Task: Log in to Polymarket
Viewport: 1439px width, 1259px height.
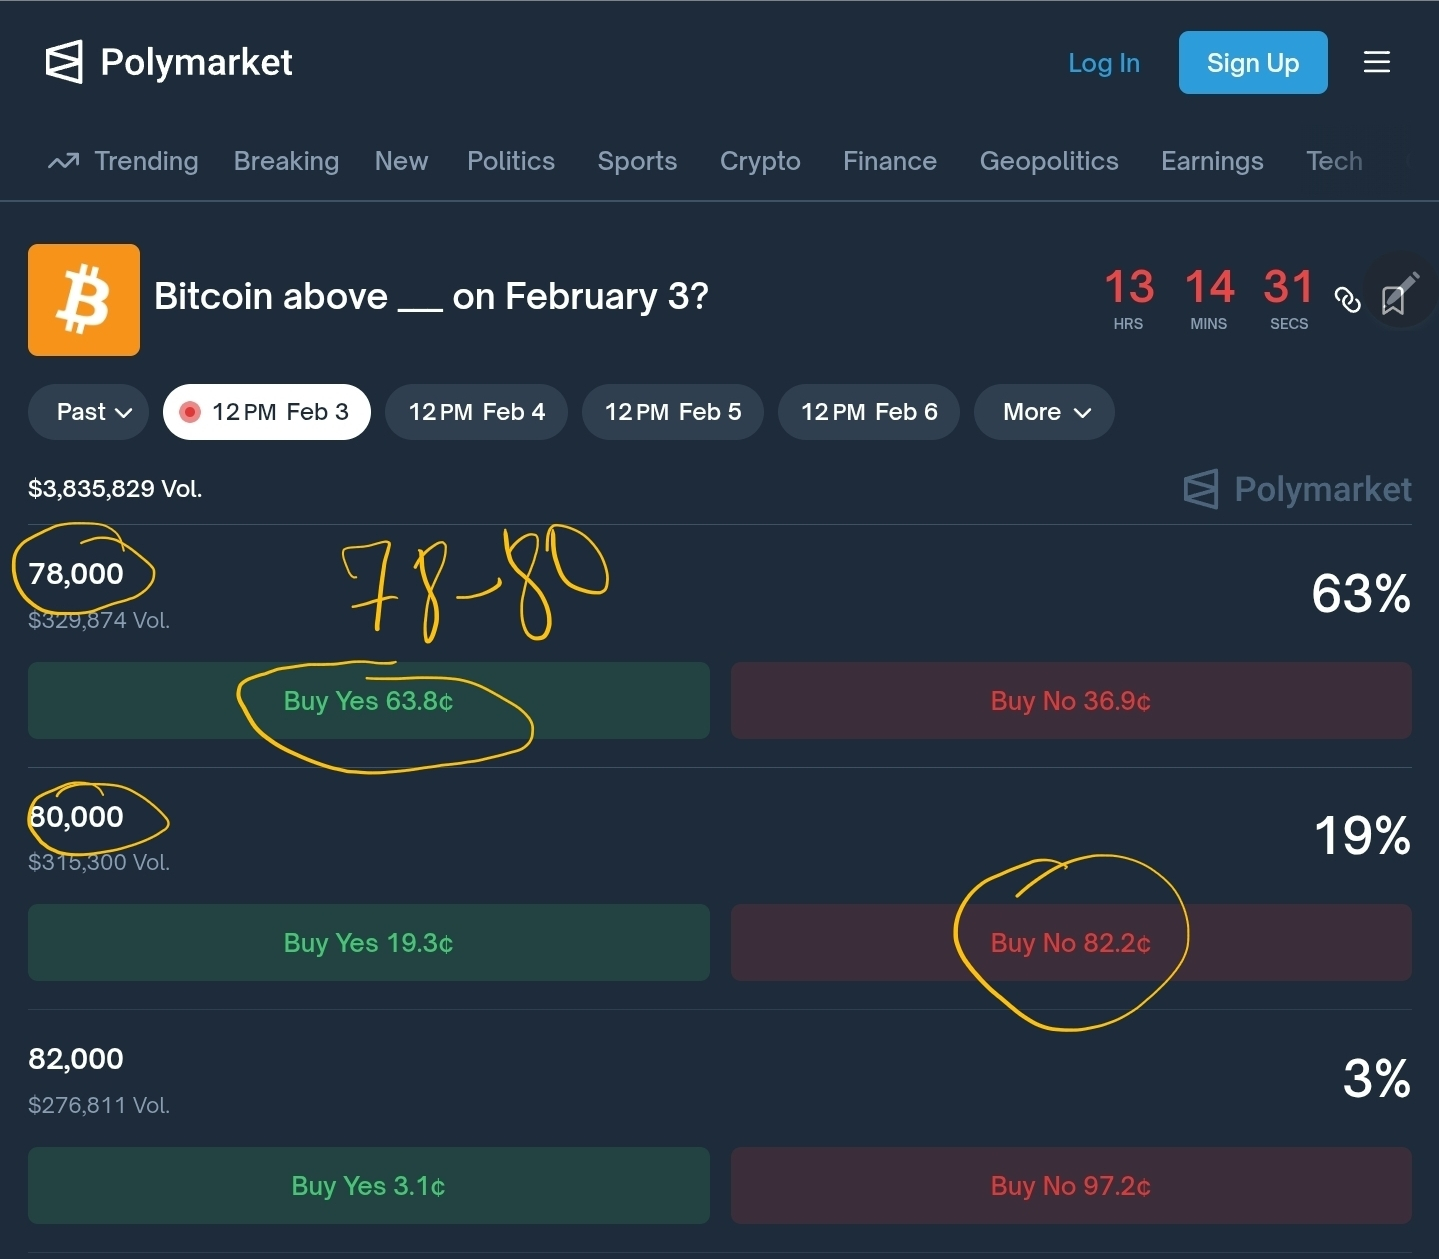Action: (1104, 62)
